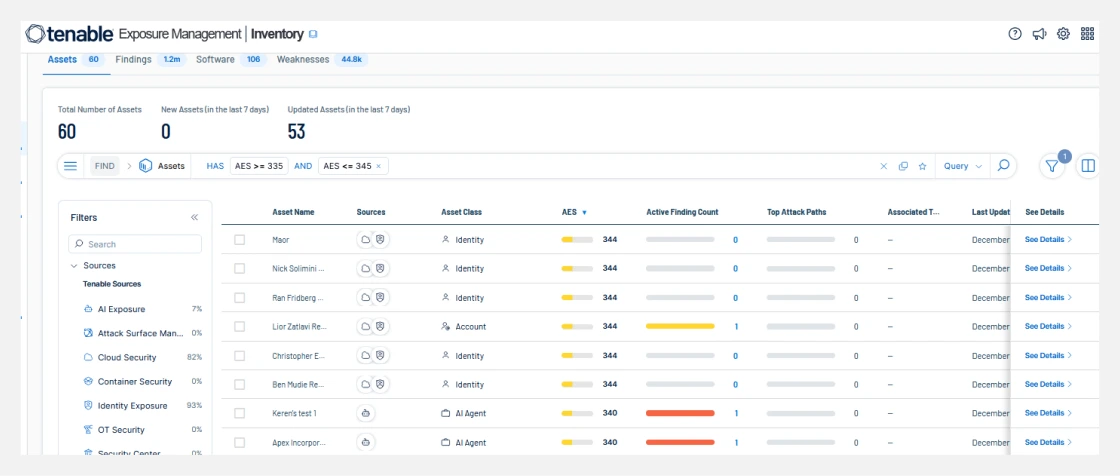Click the cloud source icon in Maor row

366,239
